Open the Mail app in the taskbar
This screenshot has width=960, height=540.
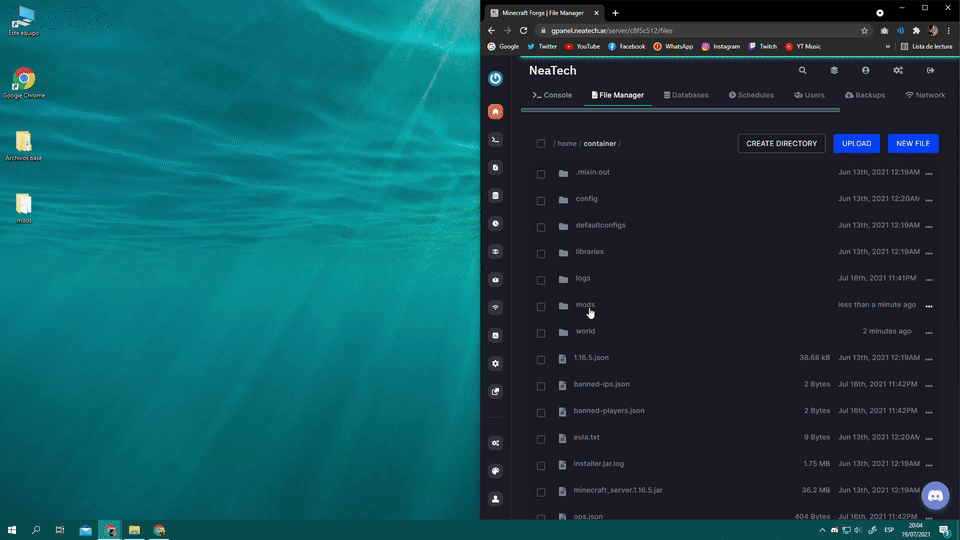pyautogui.click(x=86, y=530)
